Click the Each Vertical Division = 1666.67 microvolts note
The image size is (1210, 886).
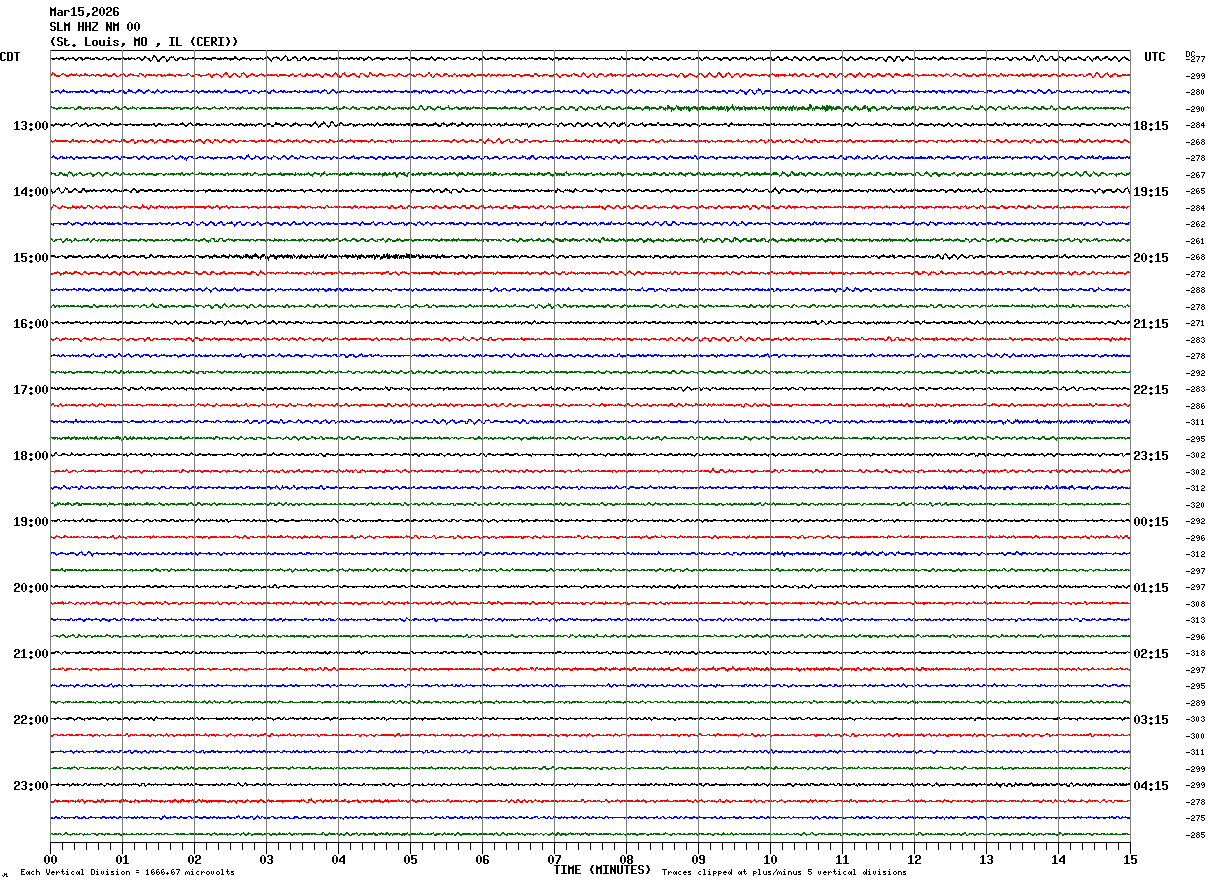127,873
